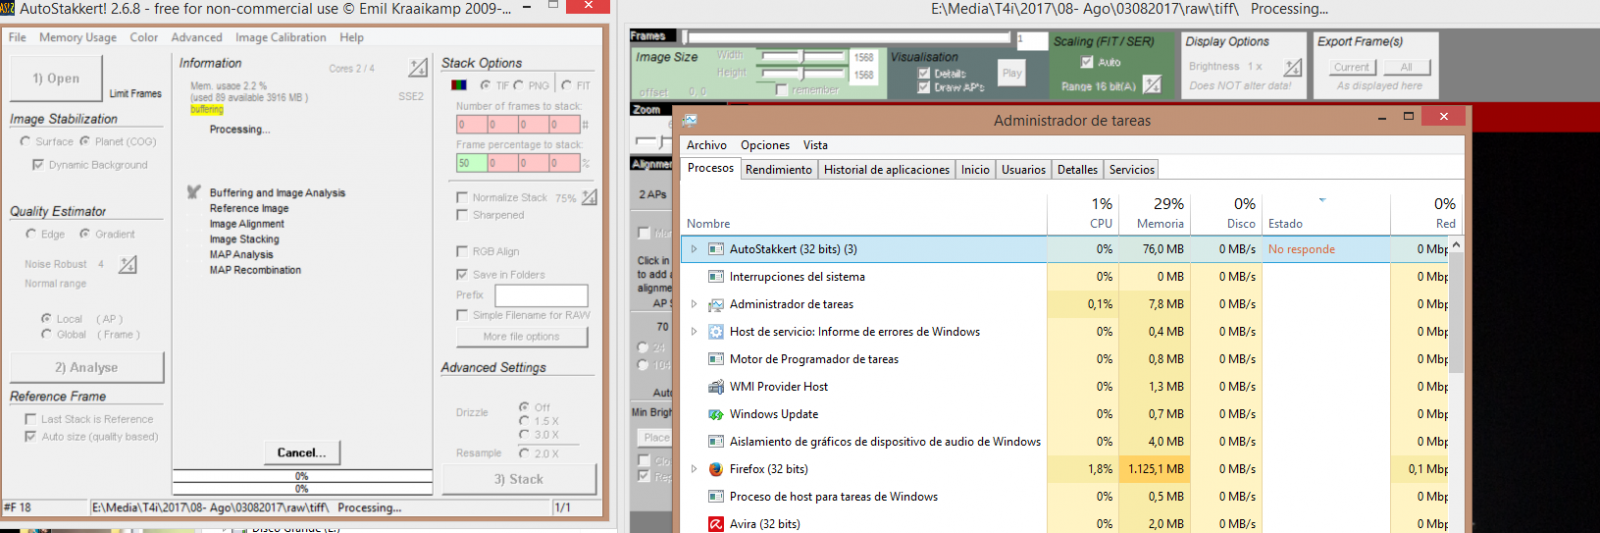Select the PNG output format radio
Screen dimensions: 1600x533
(519, 85)
